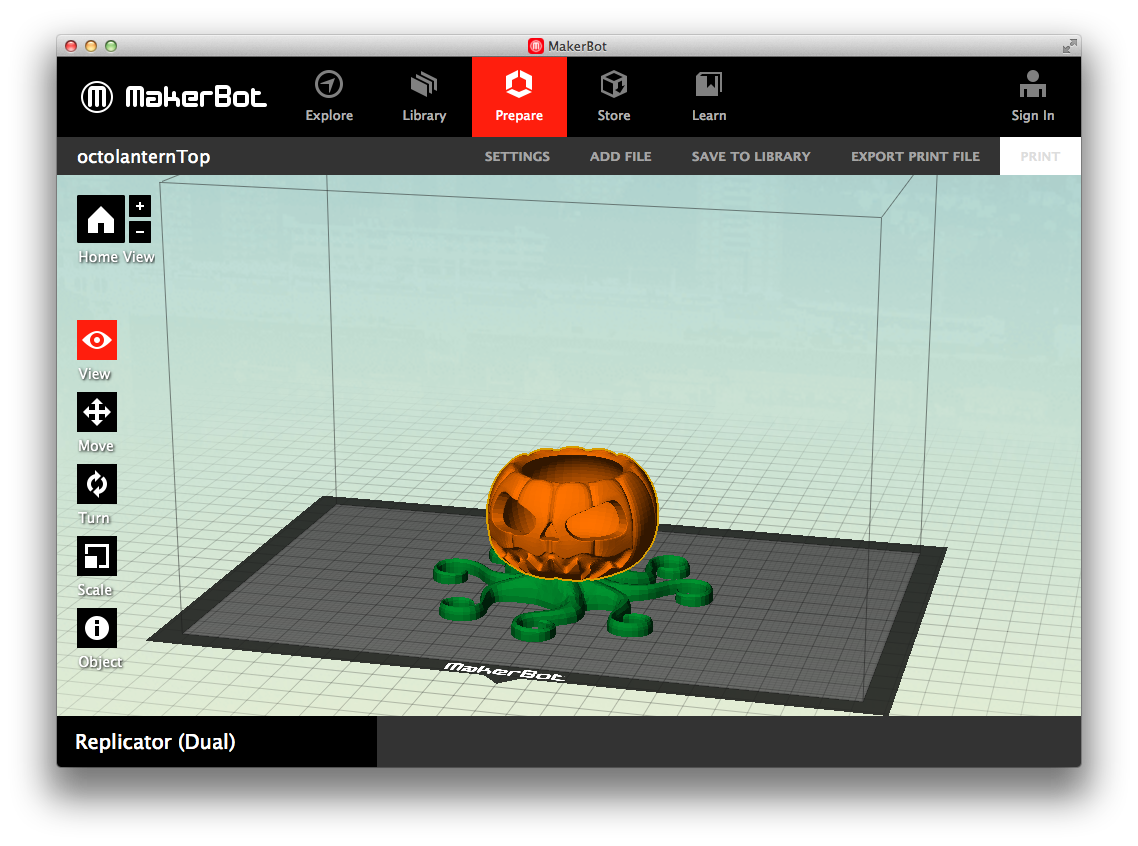Screen dimensions: 1138x846
Task: Select the Scale tool
Action: pos(97,556)
